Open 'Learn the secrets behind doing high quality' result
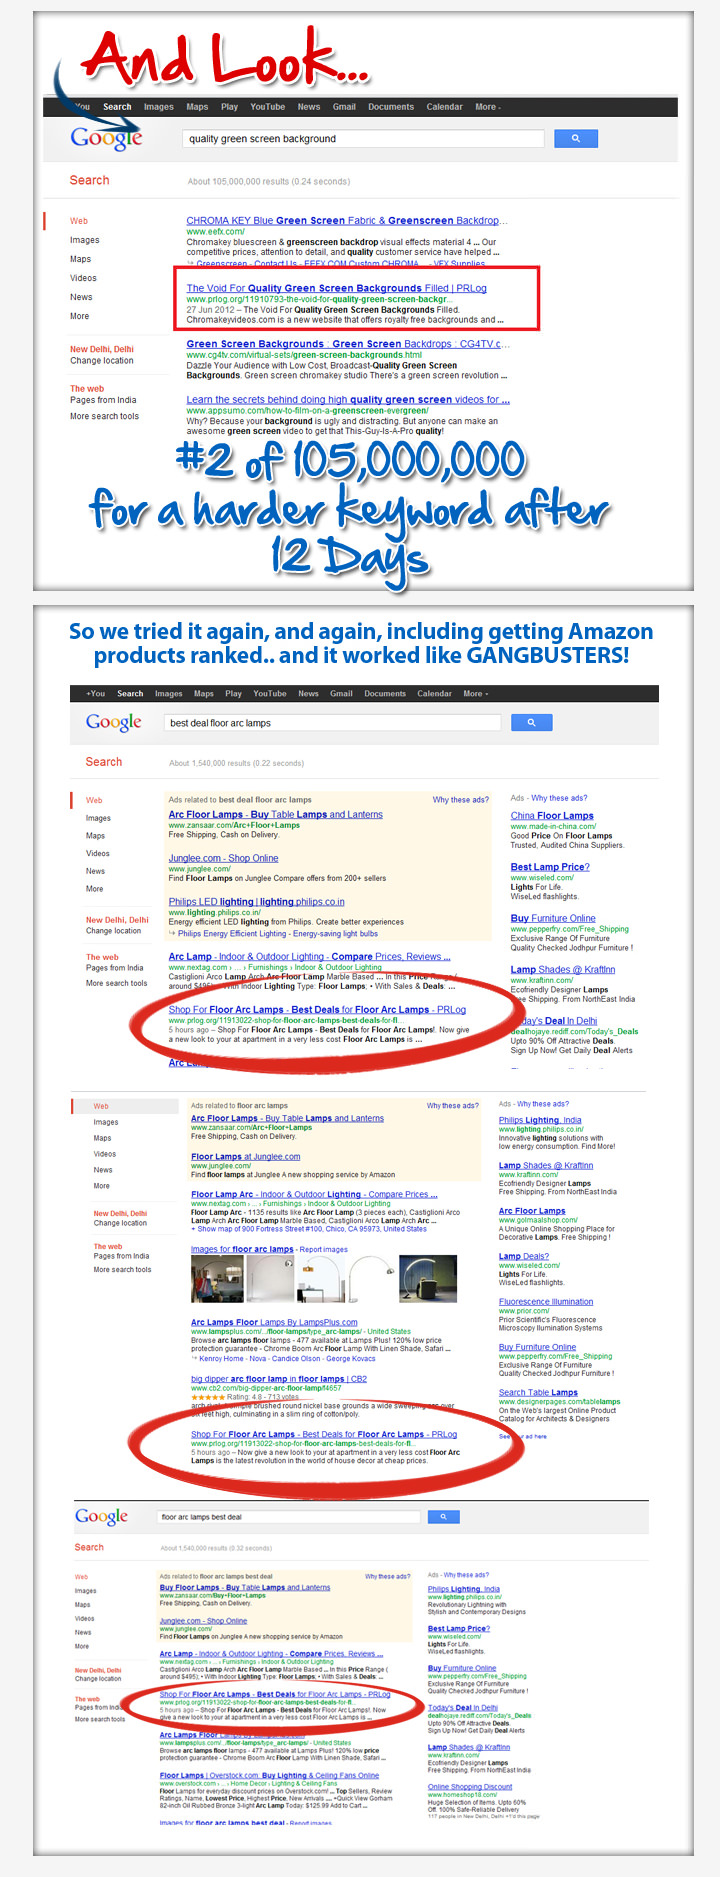This screenshot has height=1877, width=720. point(348,399)
